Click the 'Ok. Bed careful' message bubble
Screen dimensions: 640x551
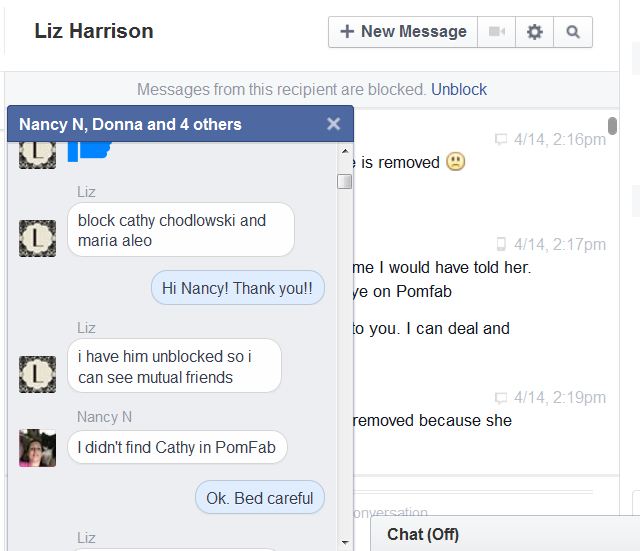260,498
